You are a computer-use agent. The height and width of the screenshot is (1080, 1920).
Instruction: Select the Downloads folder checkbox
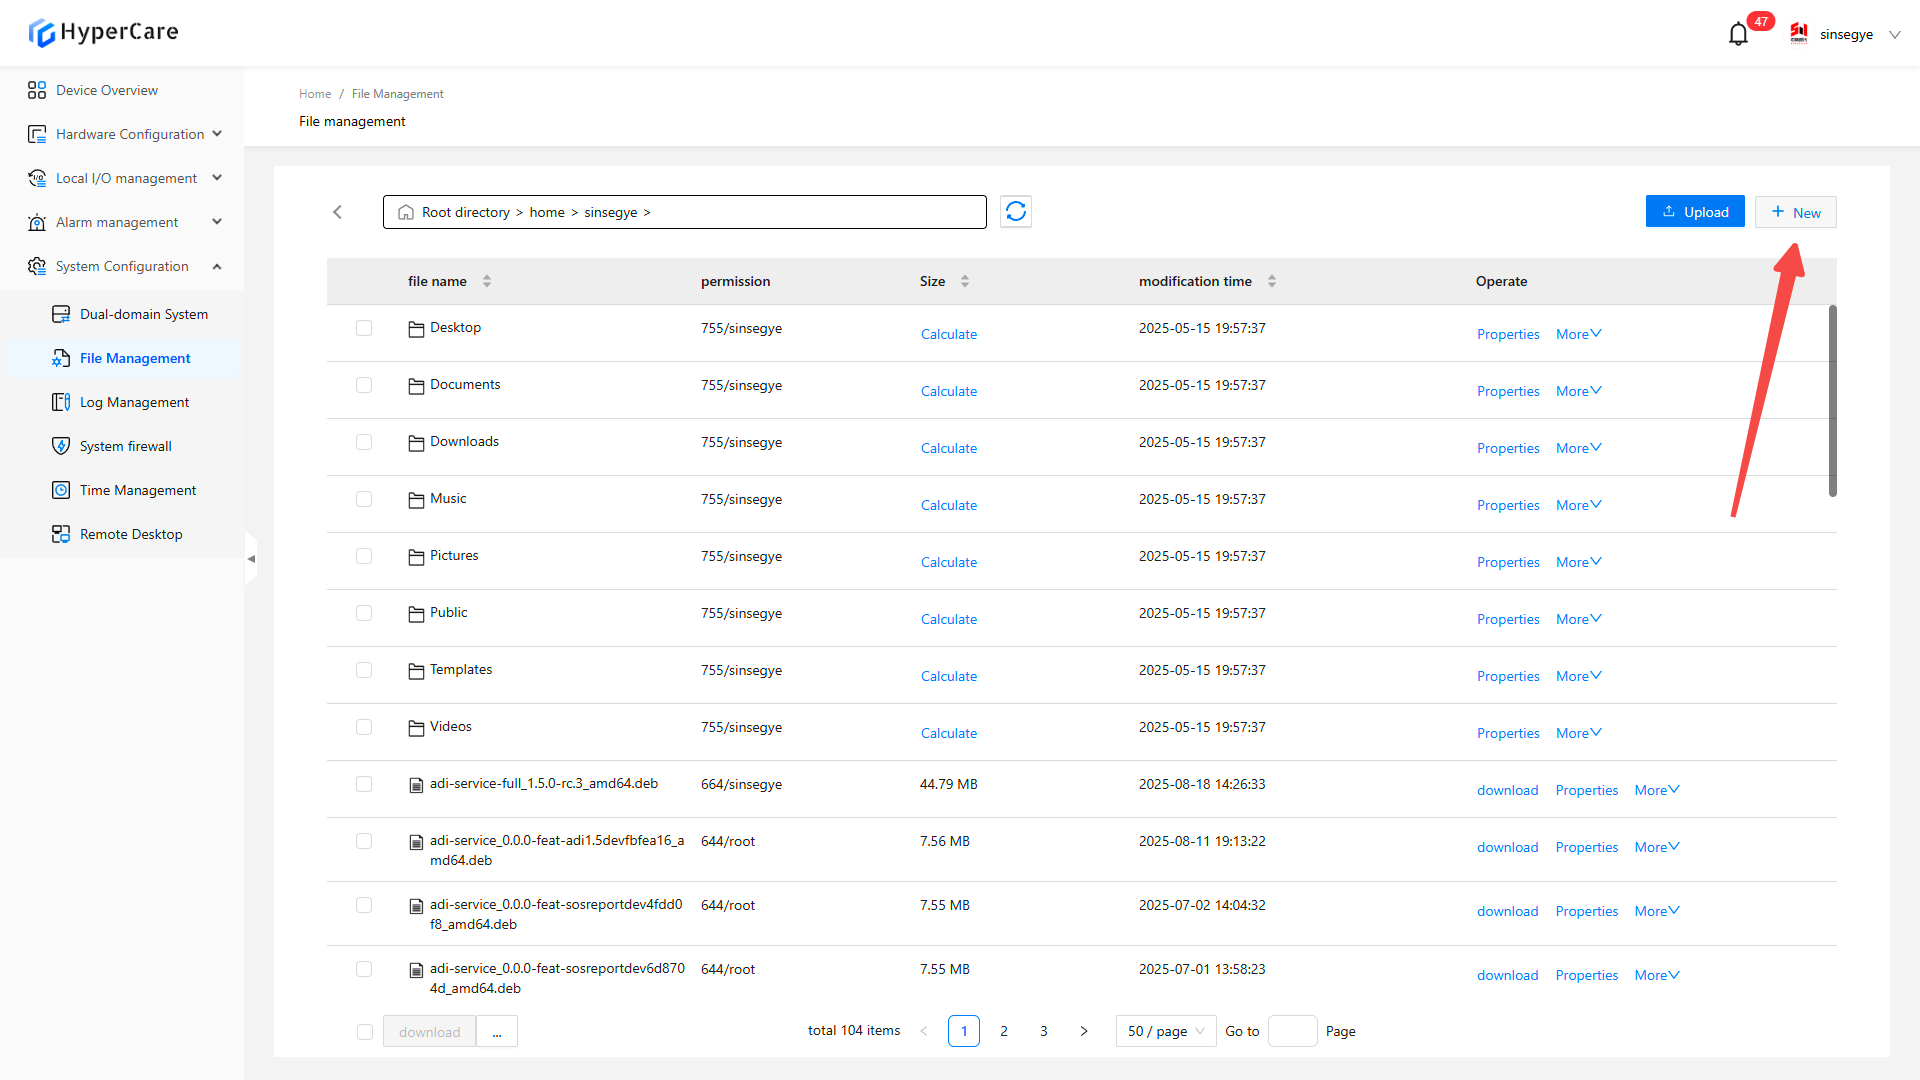(x=364, y=442)
